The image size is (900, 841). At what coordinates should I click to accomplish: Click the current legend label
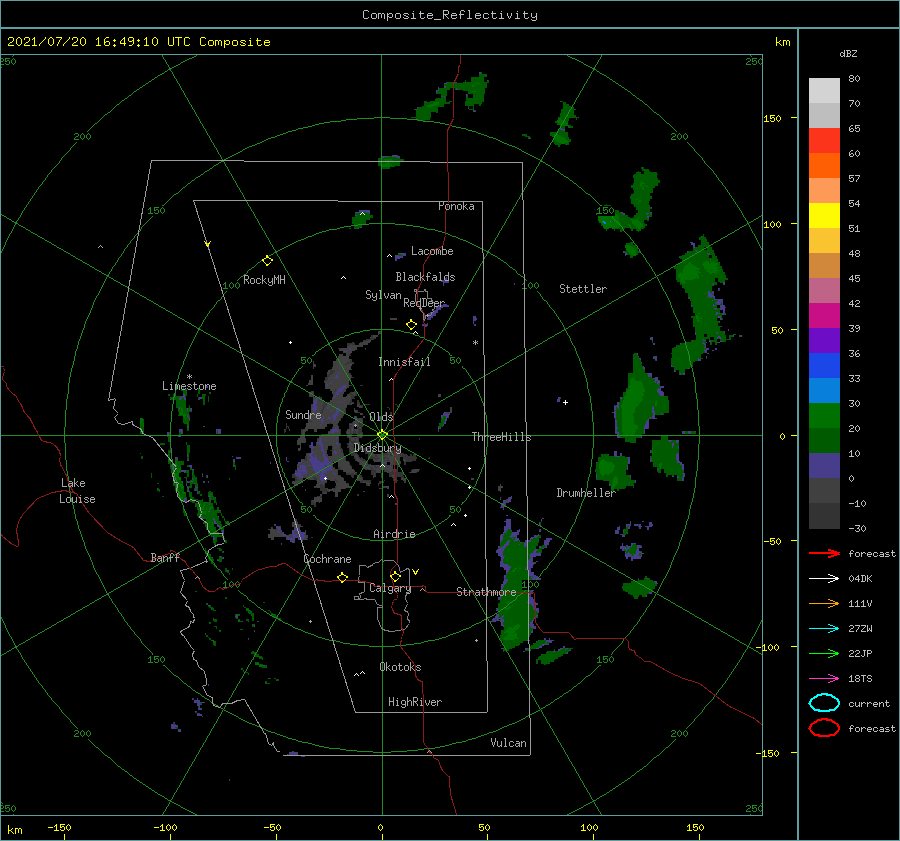pos(869,704)
